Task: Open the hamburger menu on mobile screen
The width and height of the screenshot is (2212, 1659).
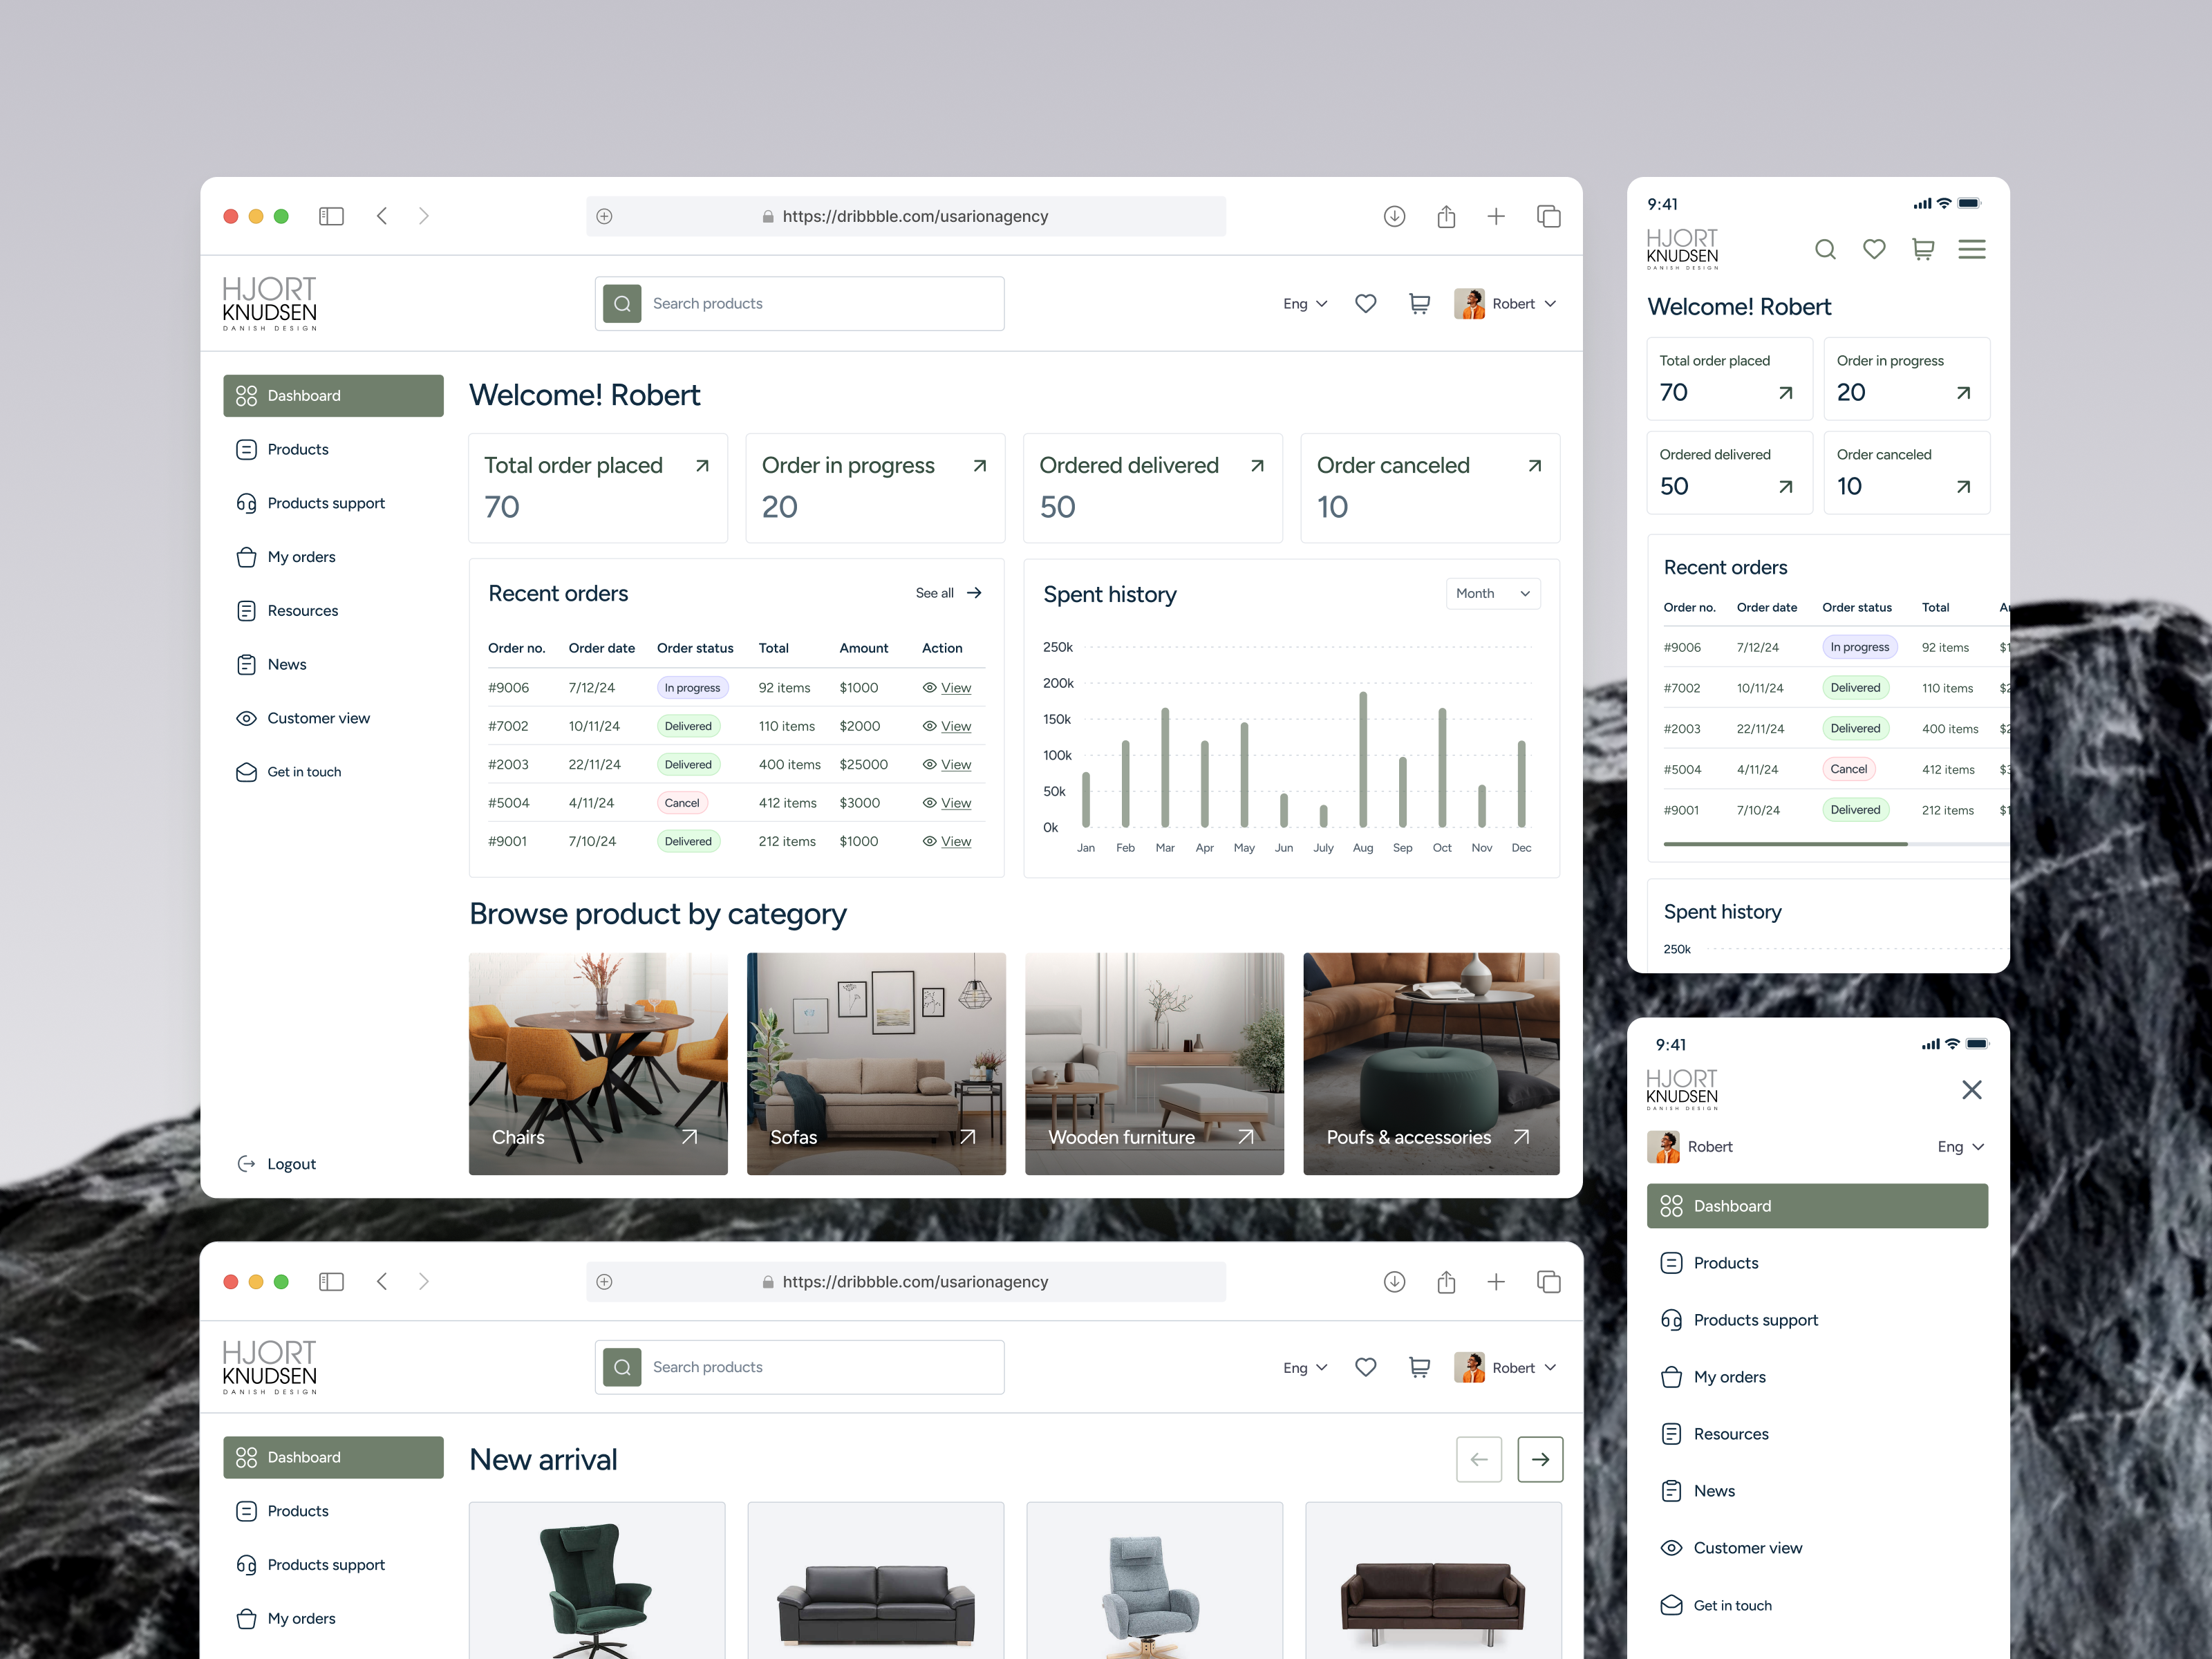Action: (x=1972, y=249)
